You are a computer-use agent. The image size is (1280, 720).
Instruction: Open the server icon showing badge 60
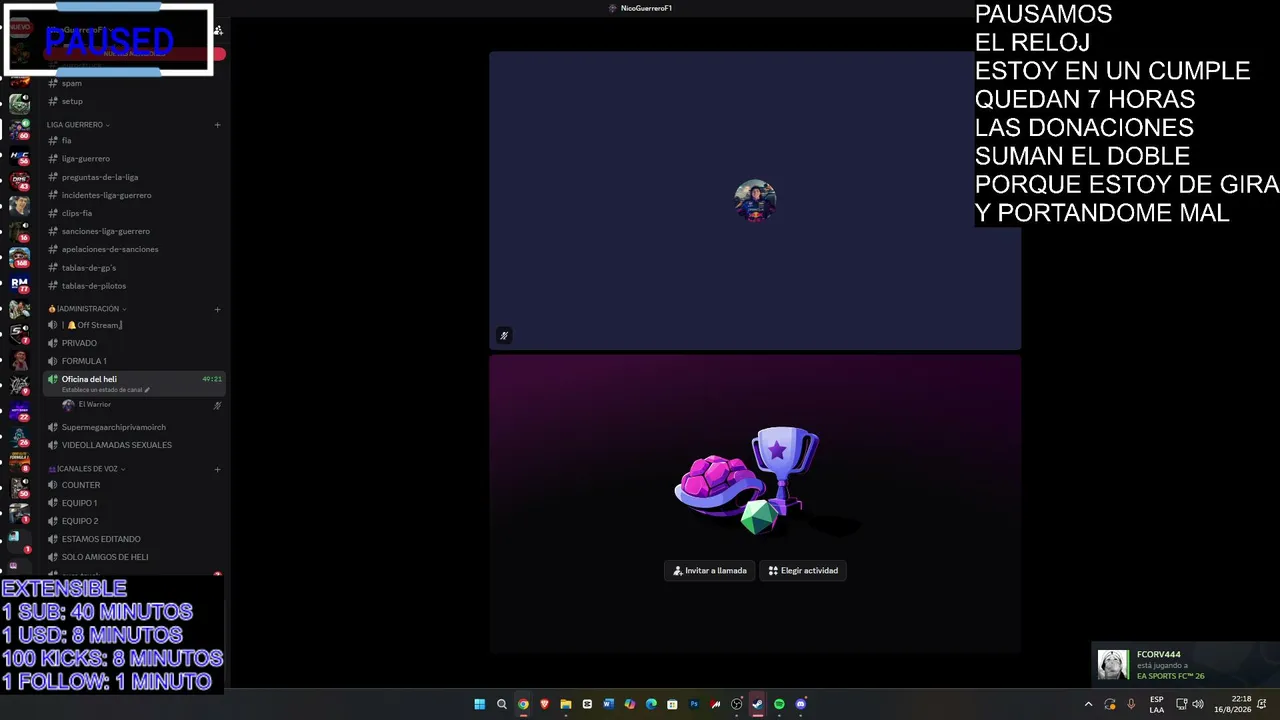[19, 129]
